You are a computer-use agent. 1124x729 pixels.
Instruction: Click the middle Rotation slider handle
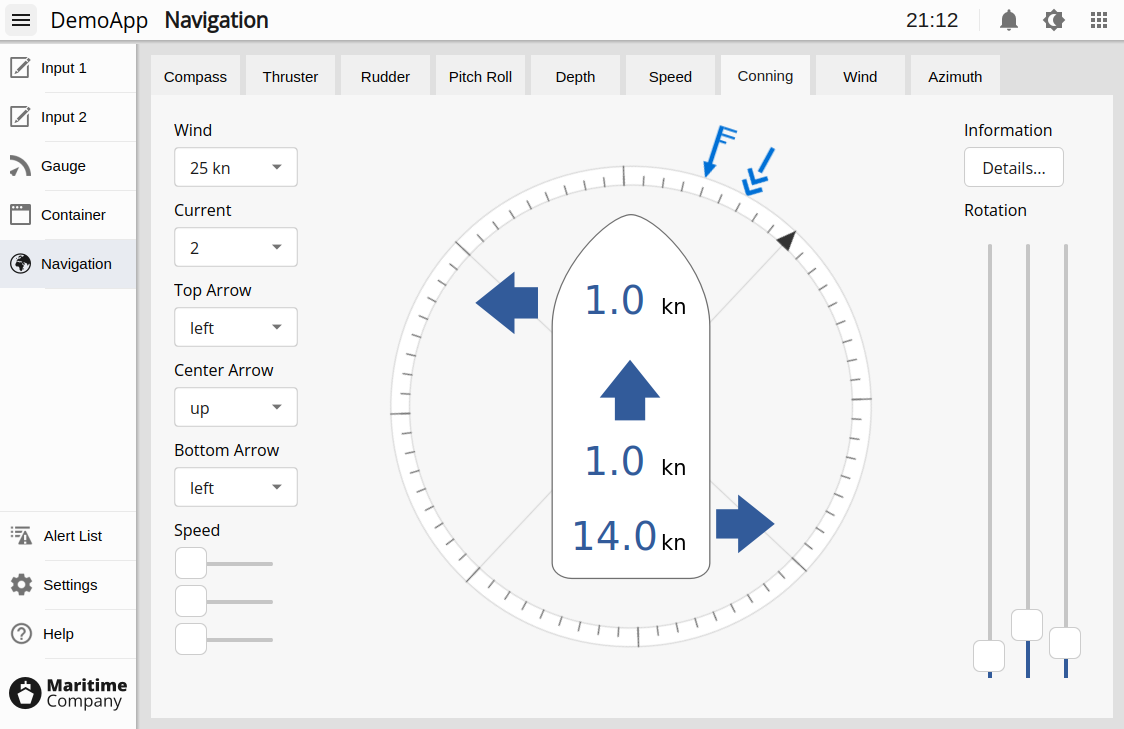point(1027,625)
